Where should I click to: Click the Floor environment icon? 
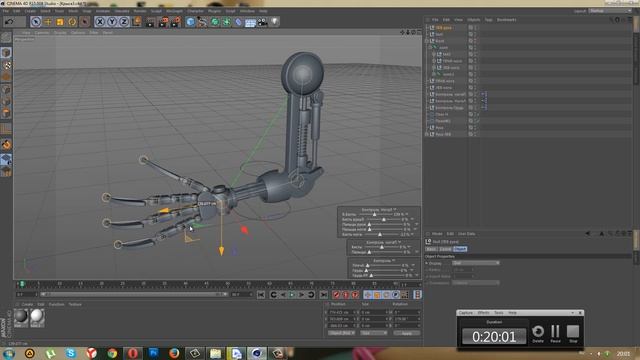[250, 22]
